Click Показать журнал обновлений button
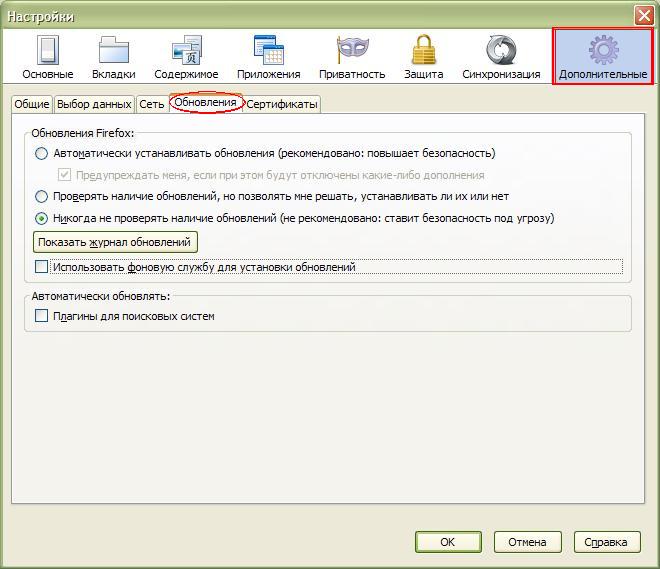Screen dimensions: 660x569 pos(115,242)
